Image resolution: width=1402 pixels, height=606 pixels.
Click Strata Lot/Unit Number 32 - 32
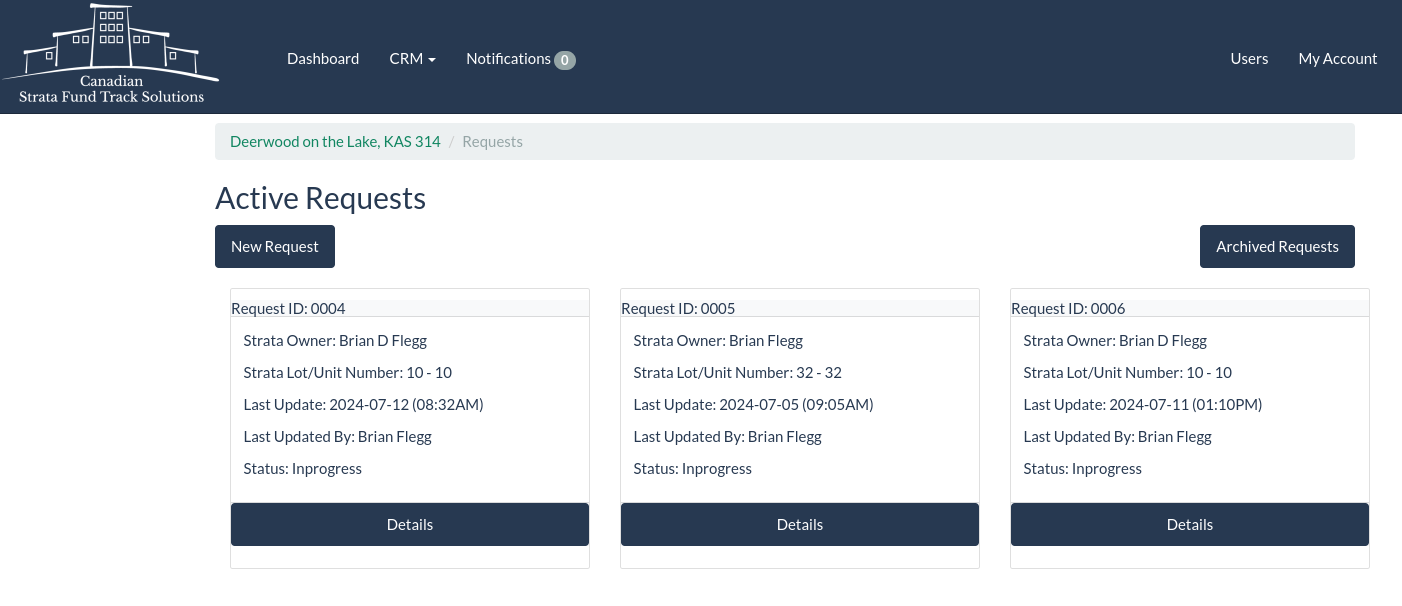click(737, 373)
